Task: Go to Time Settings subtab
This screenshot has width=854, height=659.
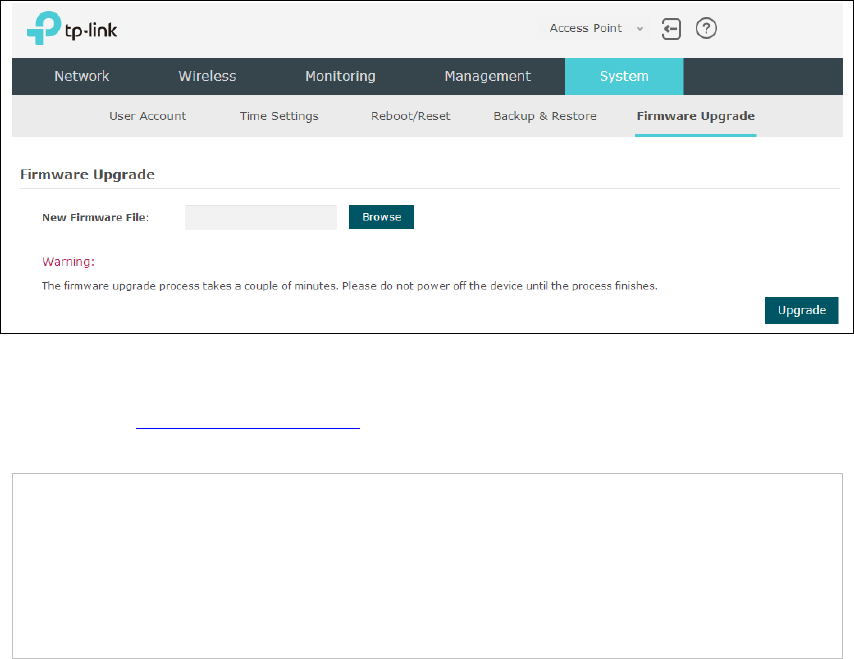Action: (279, 116)
